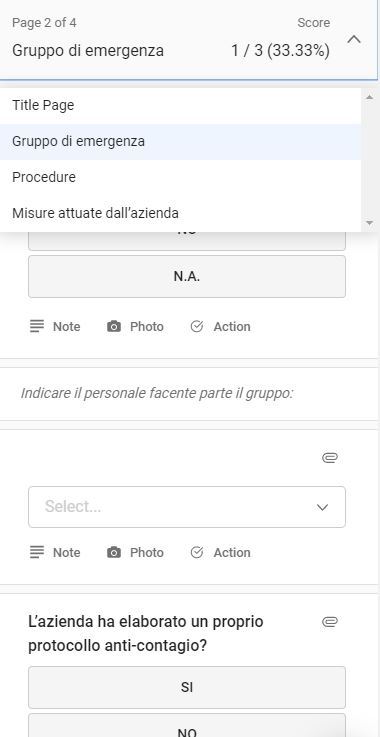Select Title Page from the list
Screen dimensions: 380x737
tap(180, 105)
